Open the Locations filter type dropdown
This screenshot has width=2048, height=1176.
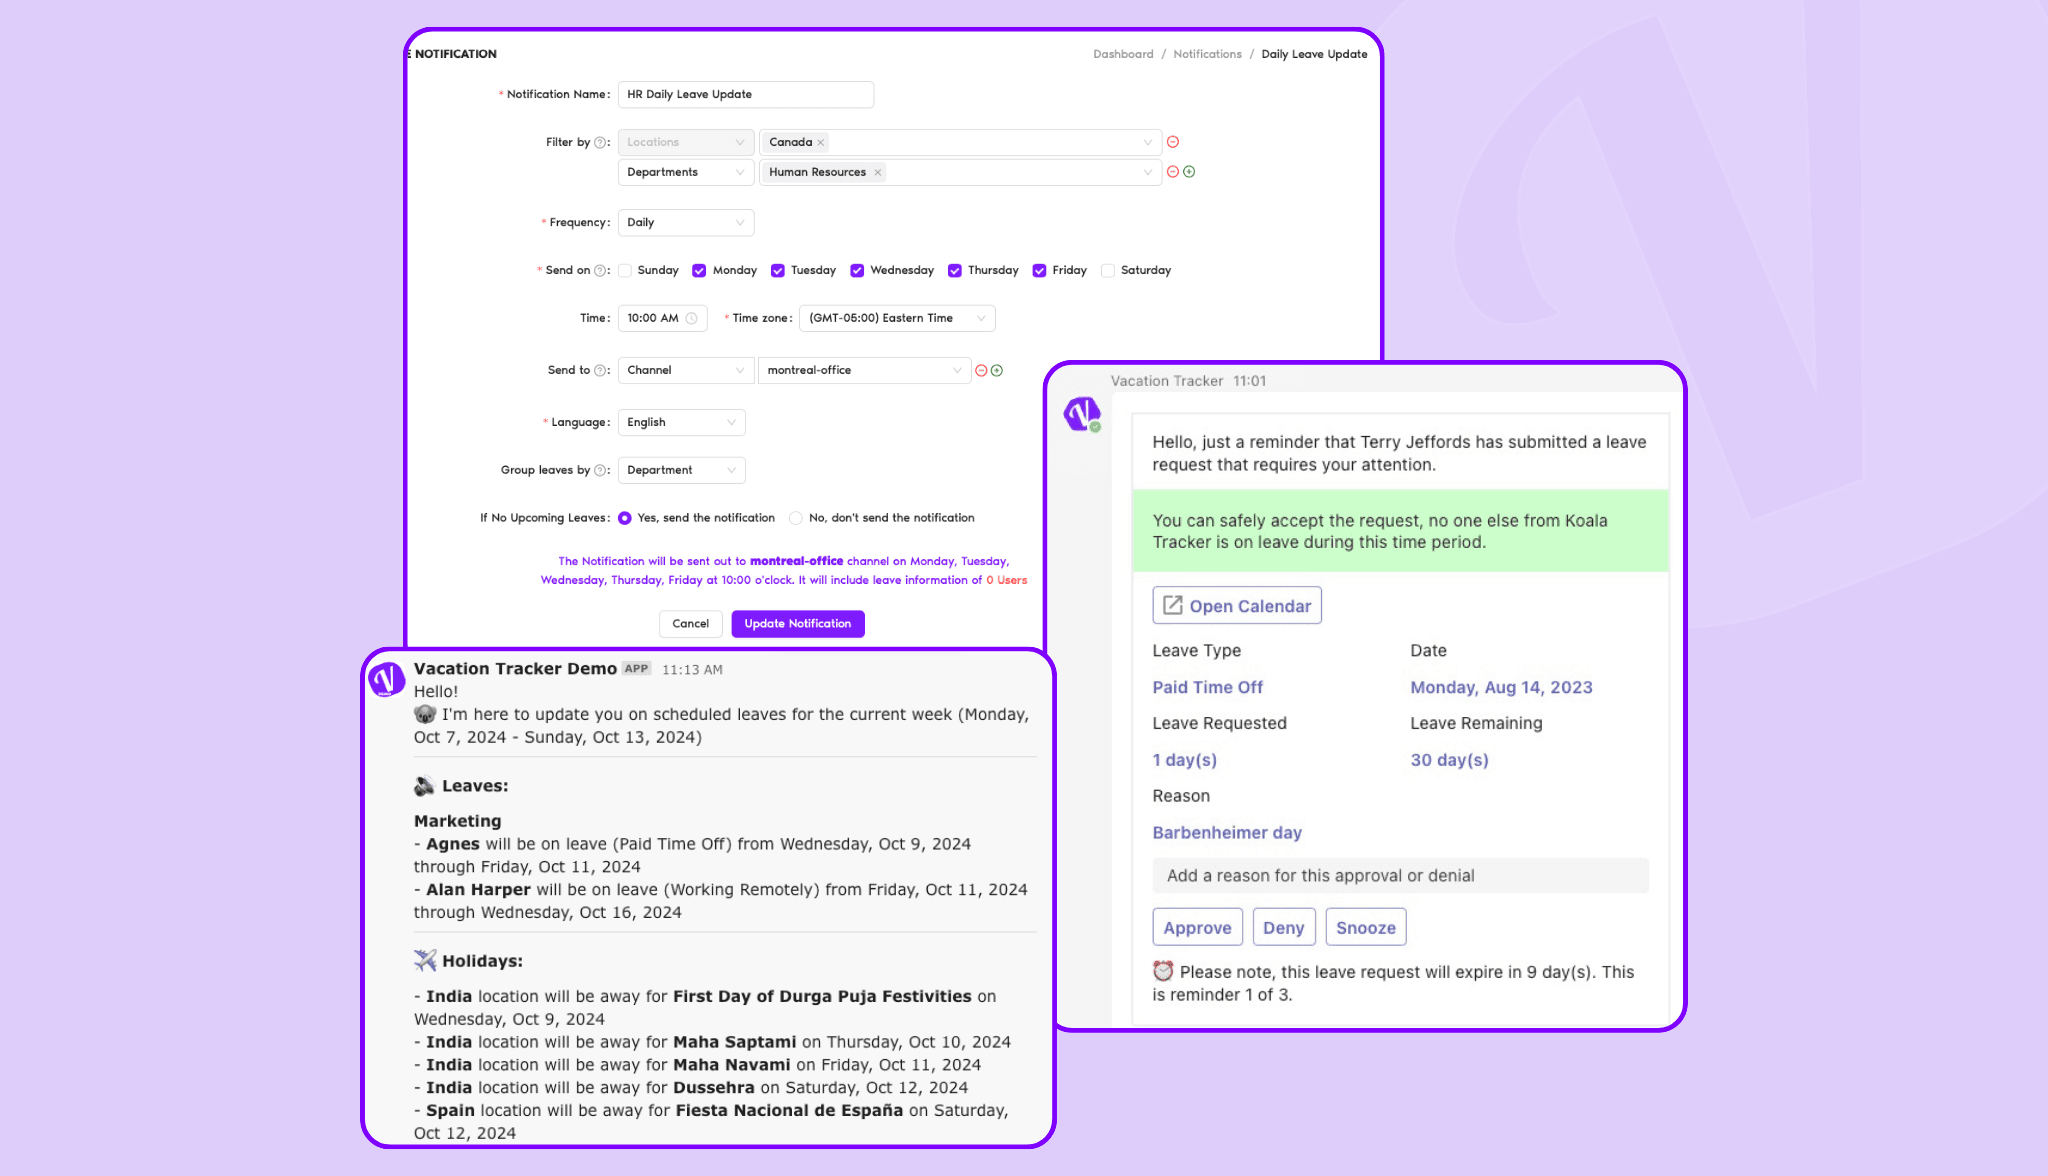[686, 143]
